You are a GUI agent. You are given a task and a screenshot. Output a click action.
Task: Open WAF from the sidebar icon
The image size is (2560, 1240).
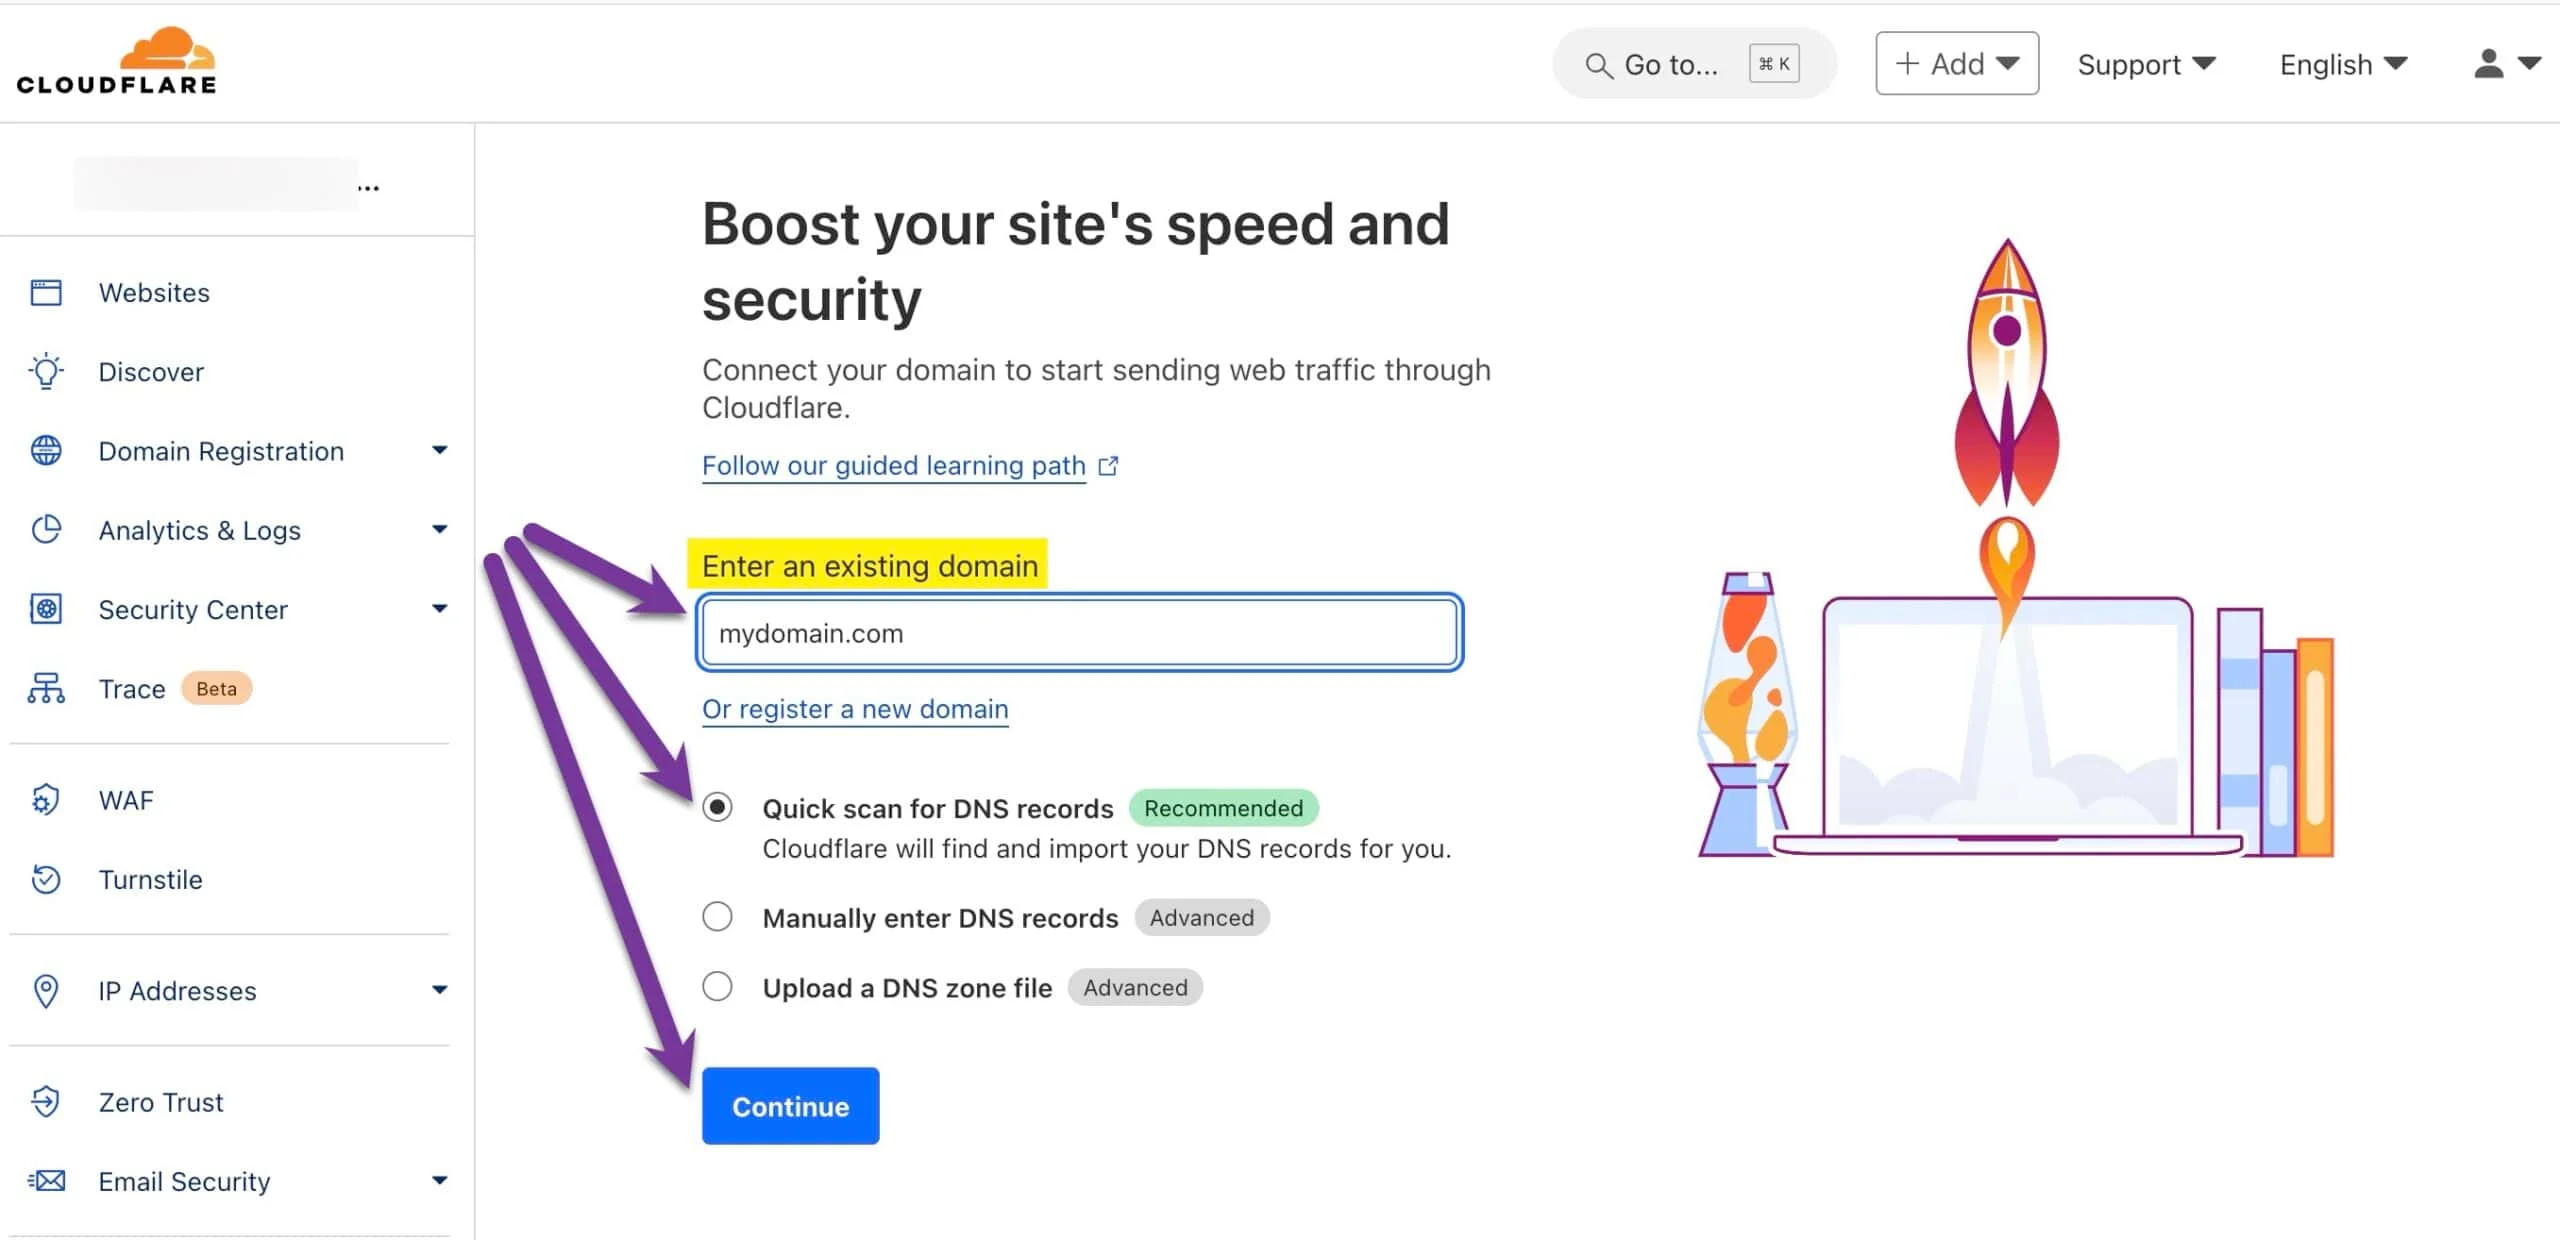pyautogui.click(x=46, y=800)
